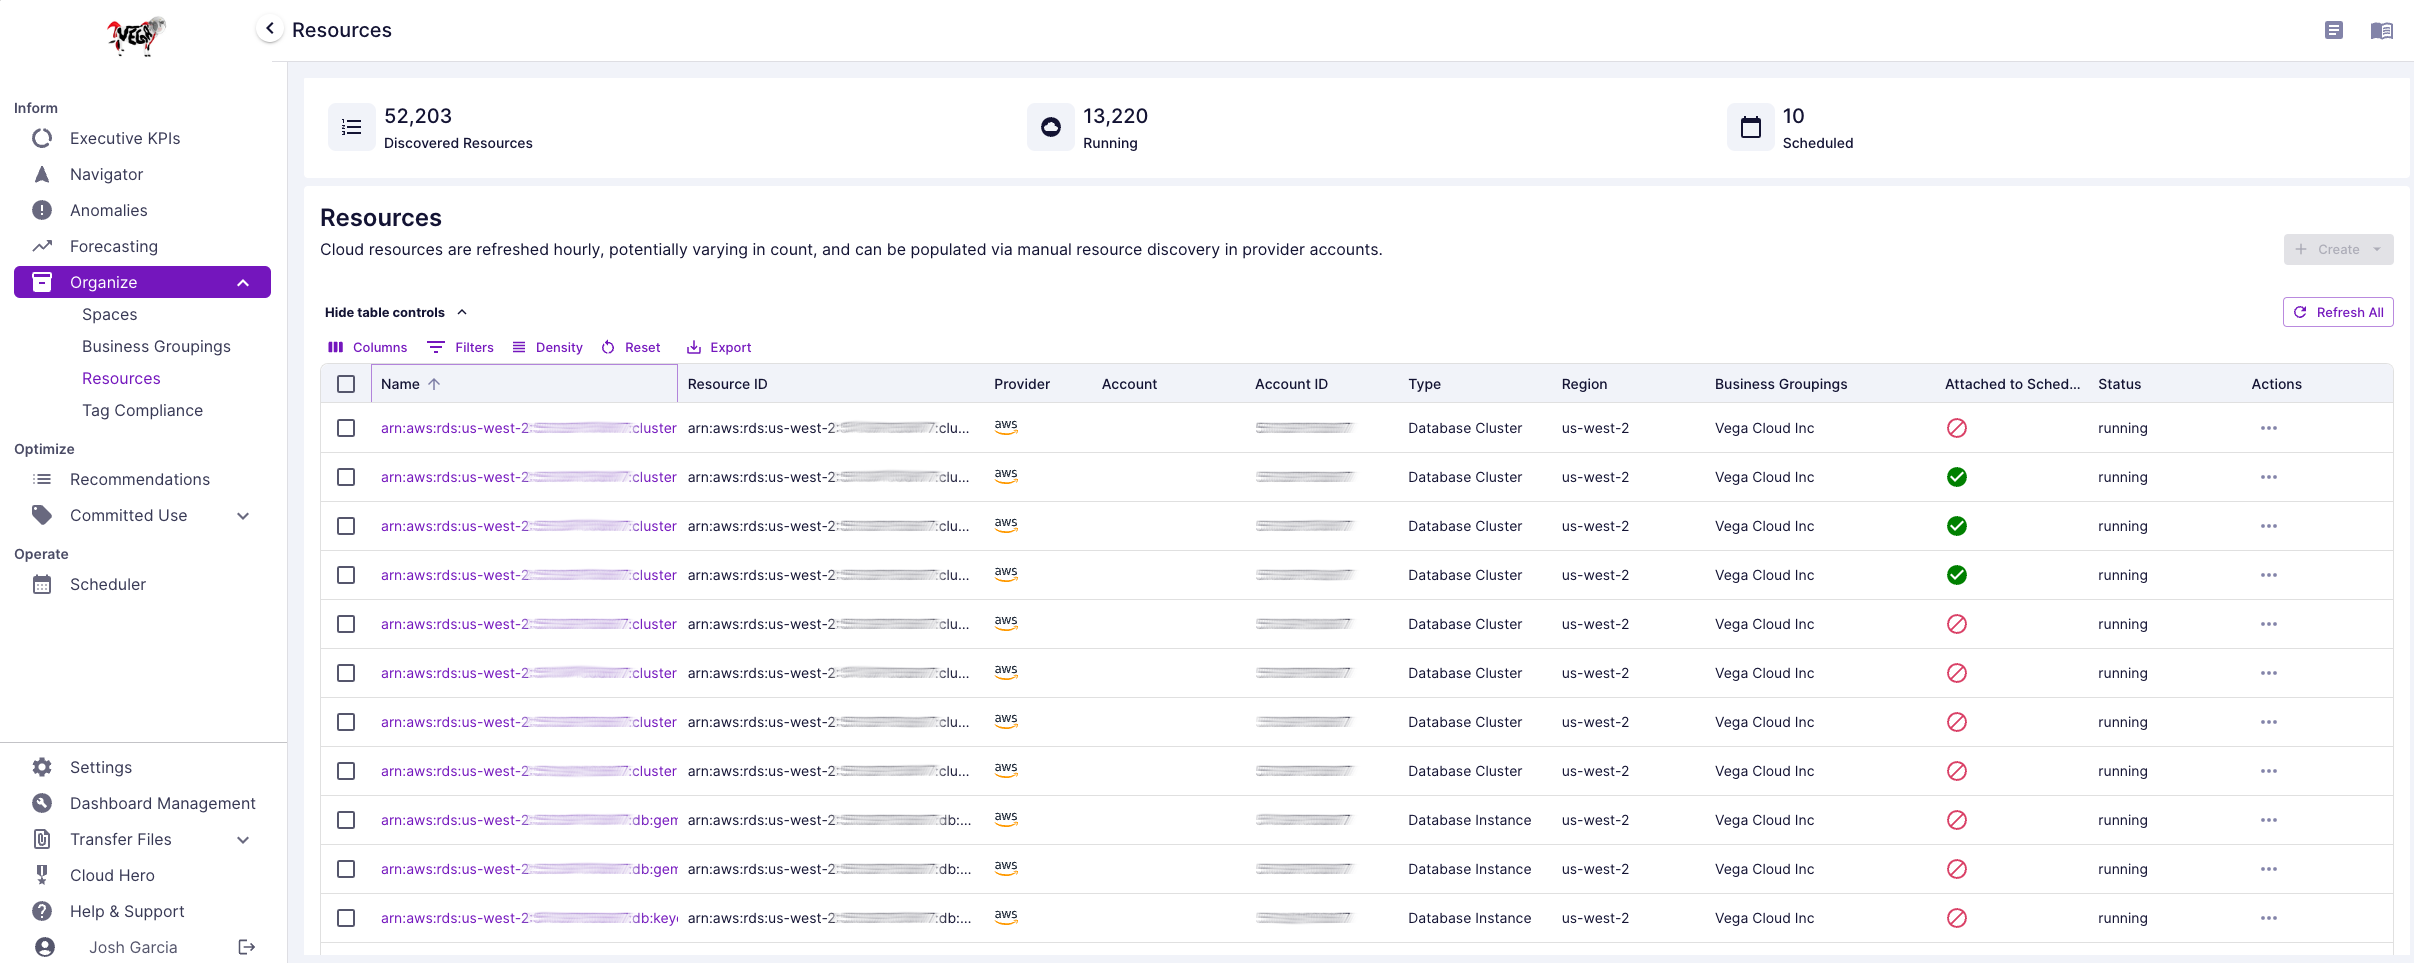Select Resources in the Organize submenu

121,378
